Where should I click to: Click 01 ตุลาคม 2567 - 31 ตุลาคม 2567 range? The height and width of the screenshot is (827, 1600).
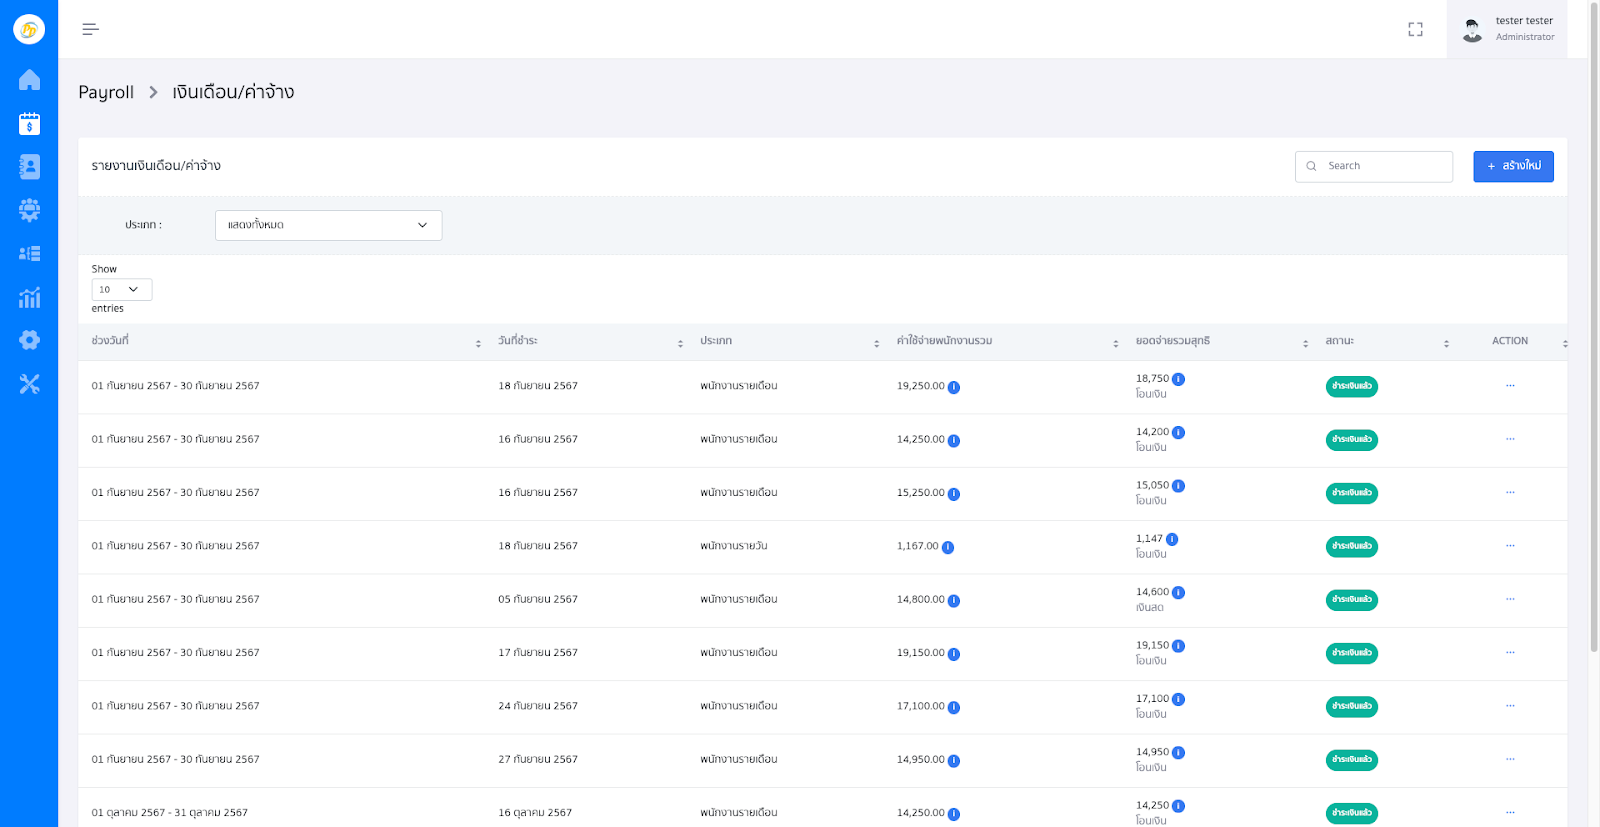point(170,813)
